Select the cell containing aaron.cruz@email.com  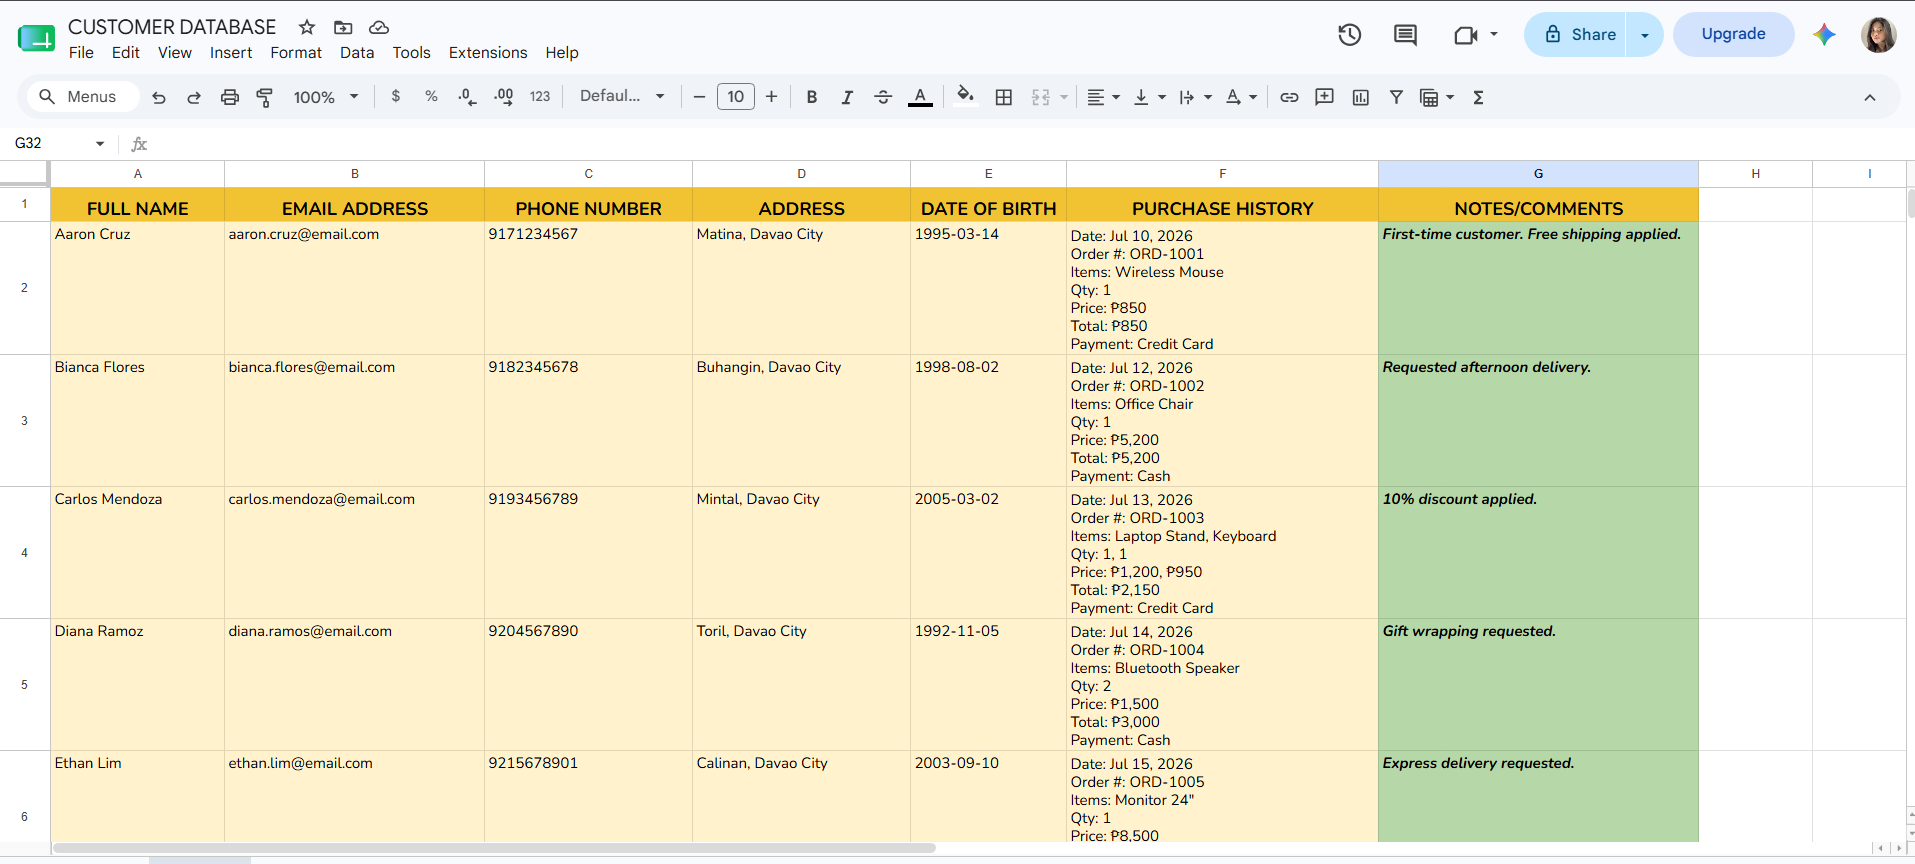coord(354,288)
